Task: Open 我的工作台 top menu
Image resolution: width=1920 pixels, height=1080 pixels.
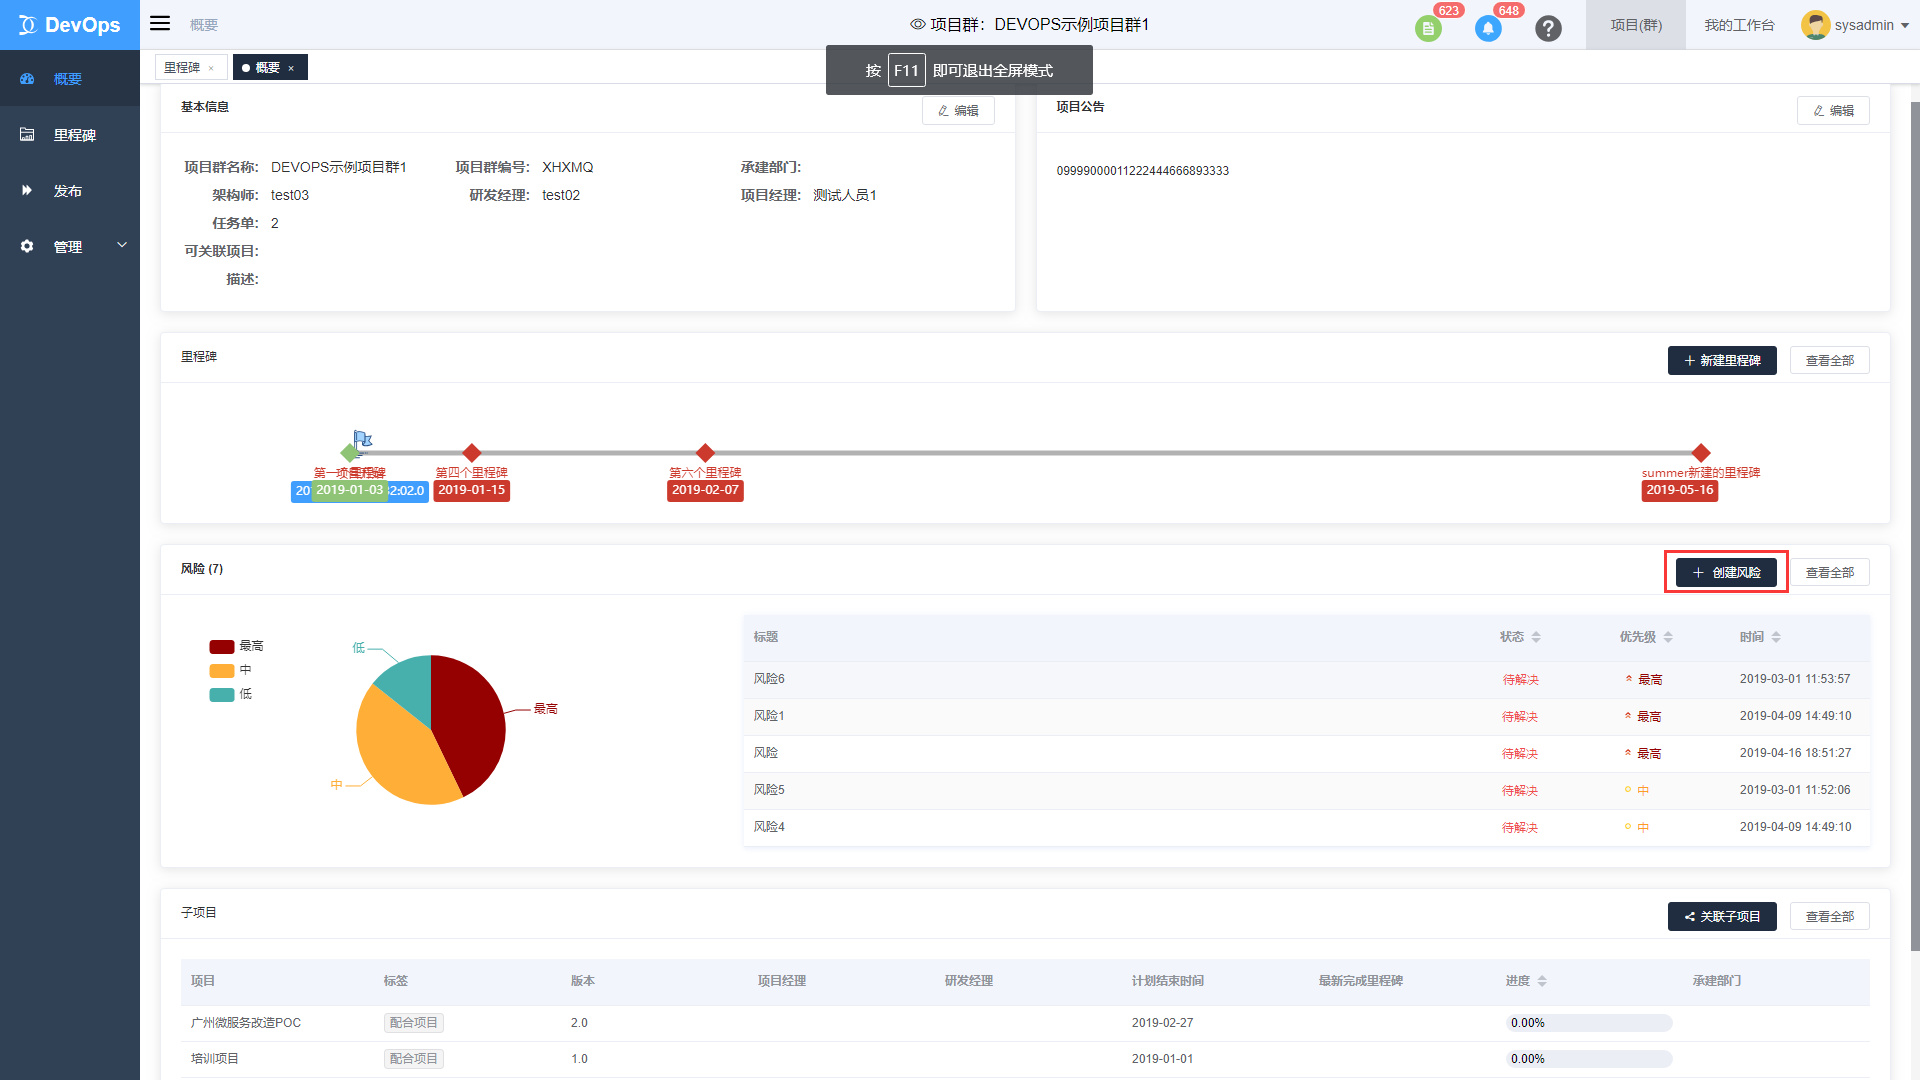Action: coord(1739,25)
